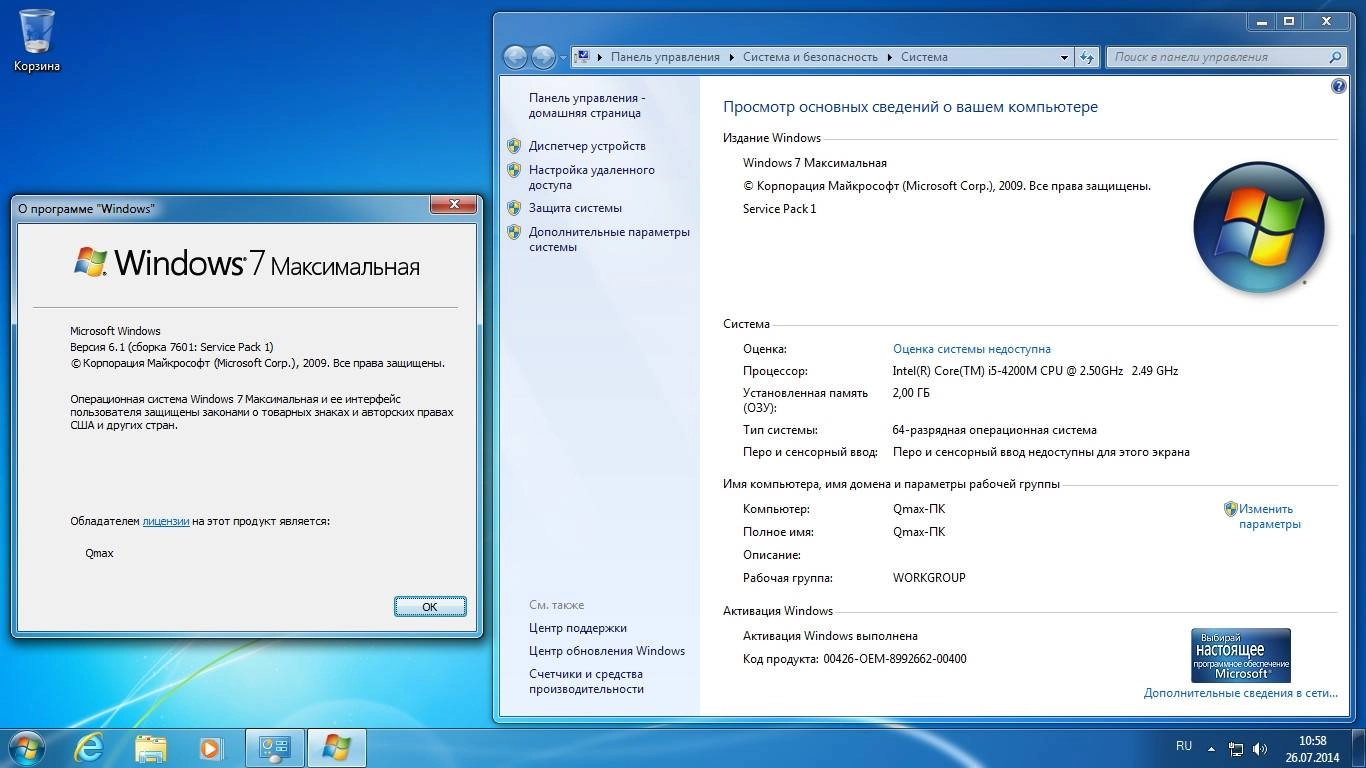
Task: Open Windows Explorer folder icon in taskbar
Action: pos(151,748)
